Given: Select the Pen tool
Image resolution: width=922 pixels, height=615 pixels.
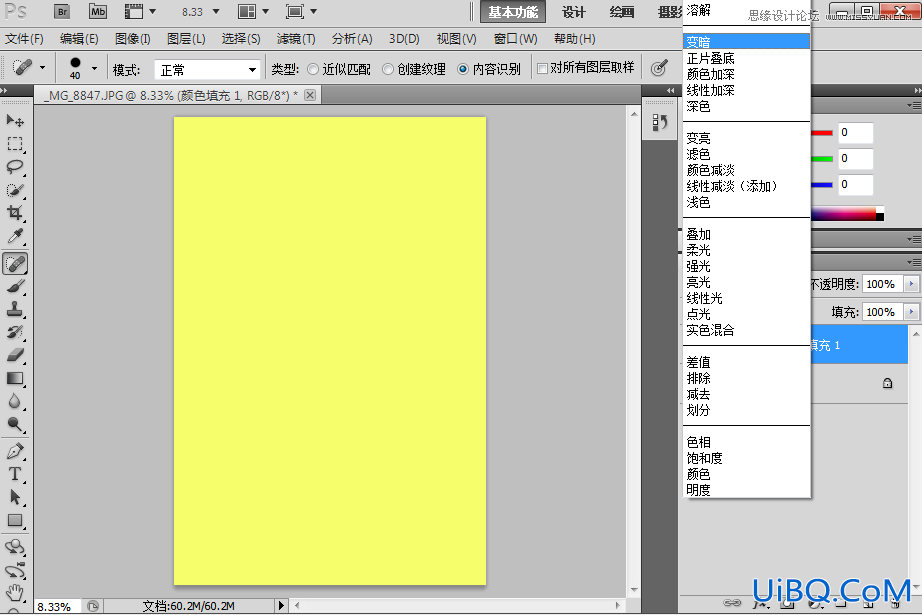Looking at the screenshot, I should tap(15, 451).
